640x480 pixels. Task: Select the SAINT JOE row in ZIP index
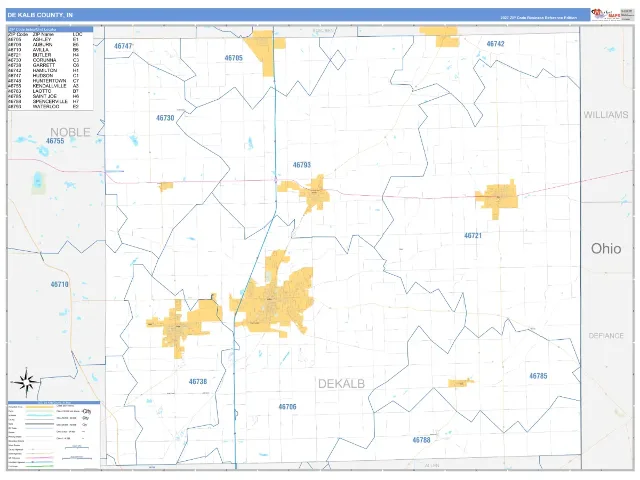(x=44, y=96)
